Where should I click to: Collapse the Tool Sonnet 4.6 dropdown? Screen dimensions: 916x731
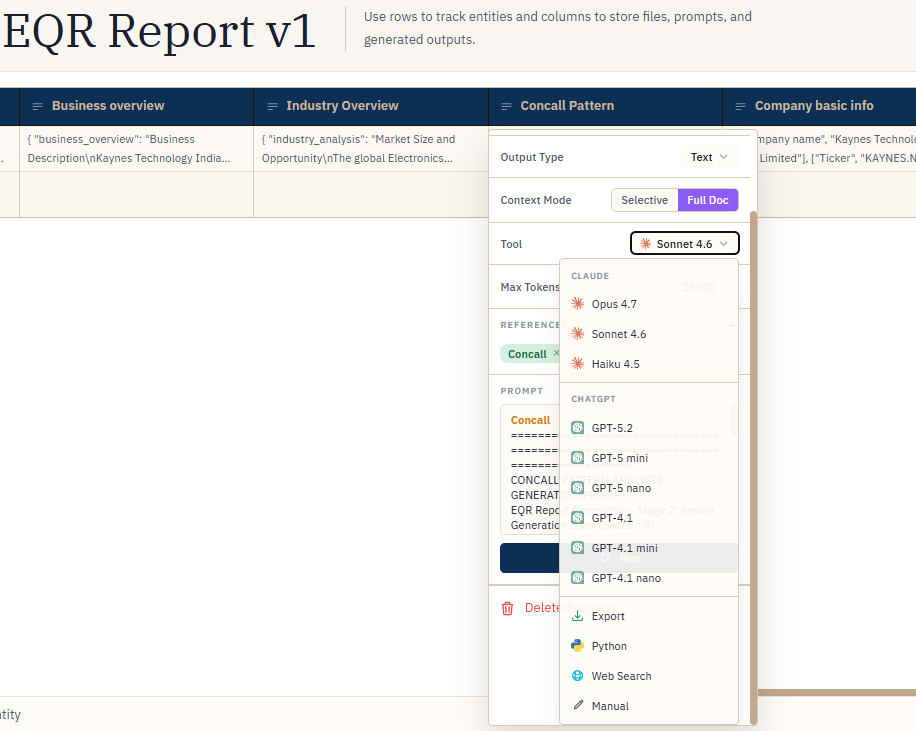tap(685, 244)
